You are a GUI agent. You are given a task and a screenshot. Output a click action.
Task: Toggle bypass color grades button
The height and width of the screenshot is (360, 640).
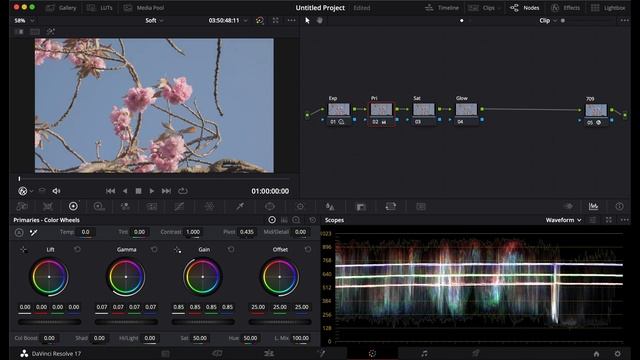coord(260,20)
